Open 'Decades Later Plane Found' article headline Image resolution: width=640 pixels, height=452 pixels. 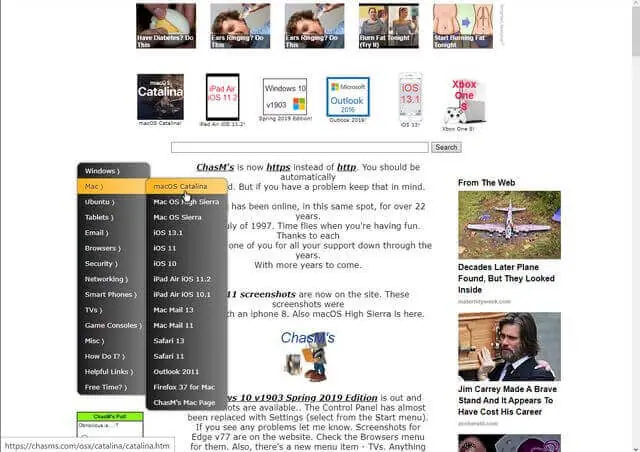click(506, 278)
